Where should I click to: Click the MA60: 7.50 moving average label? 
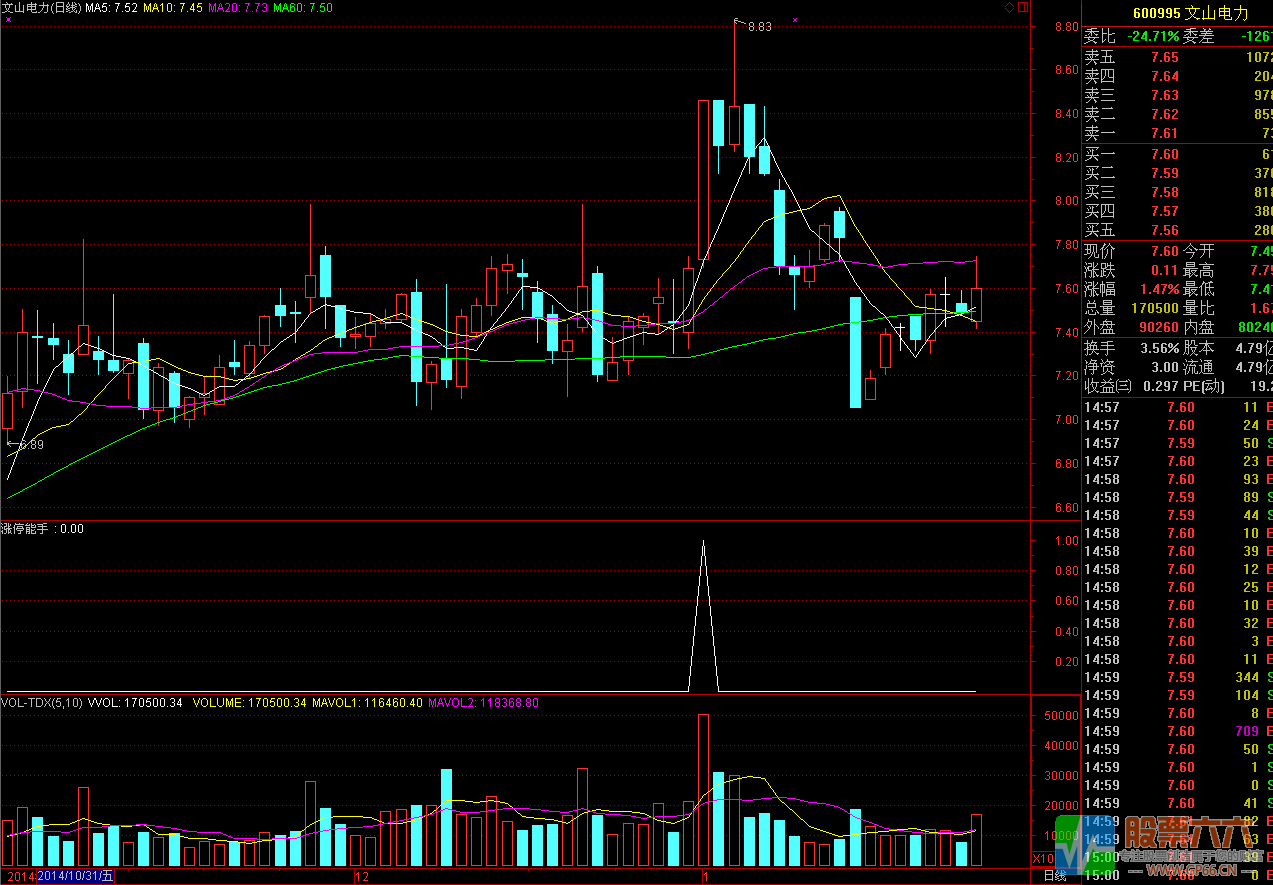[302, 7]
